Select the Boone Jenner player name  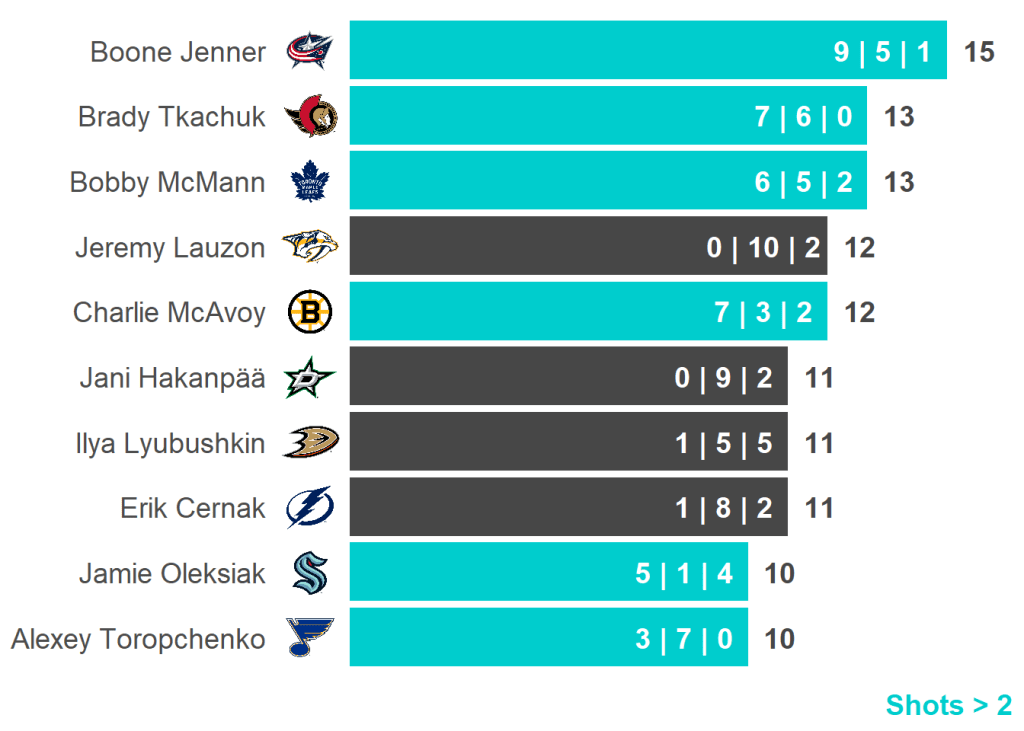[x=178, y=51]
